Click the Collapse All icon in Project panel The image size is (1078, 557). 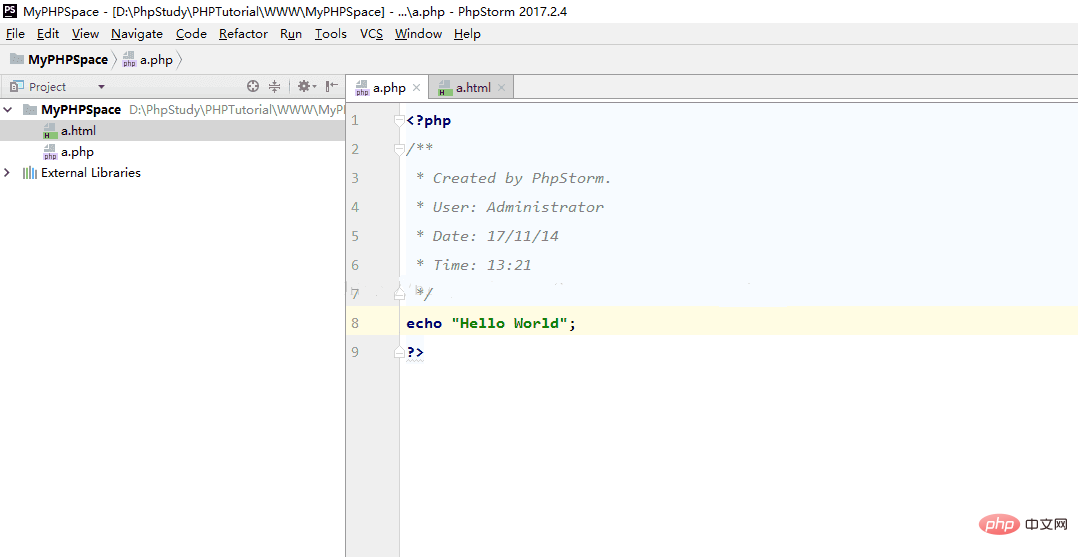coord(274,87)
